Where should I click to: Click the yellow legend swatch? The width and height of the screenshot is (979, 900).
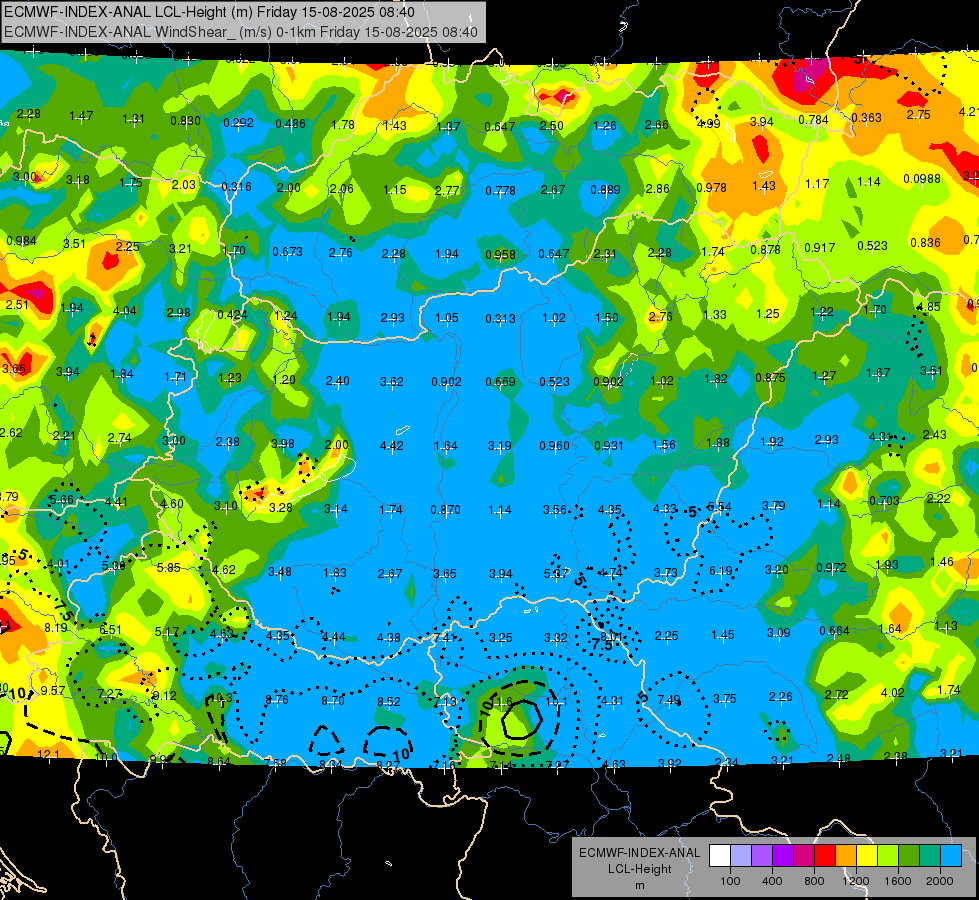(x=867, y=856)
